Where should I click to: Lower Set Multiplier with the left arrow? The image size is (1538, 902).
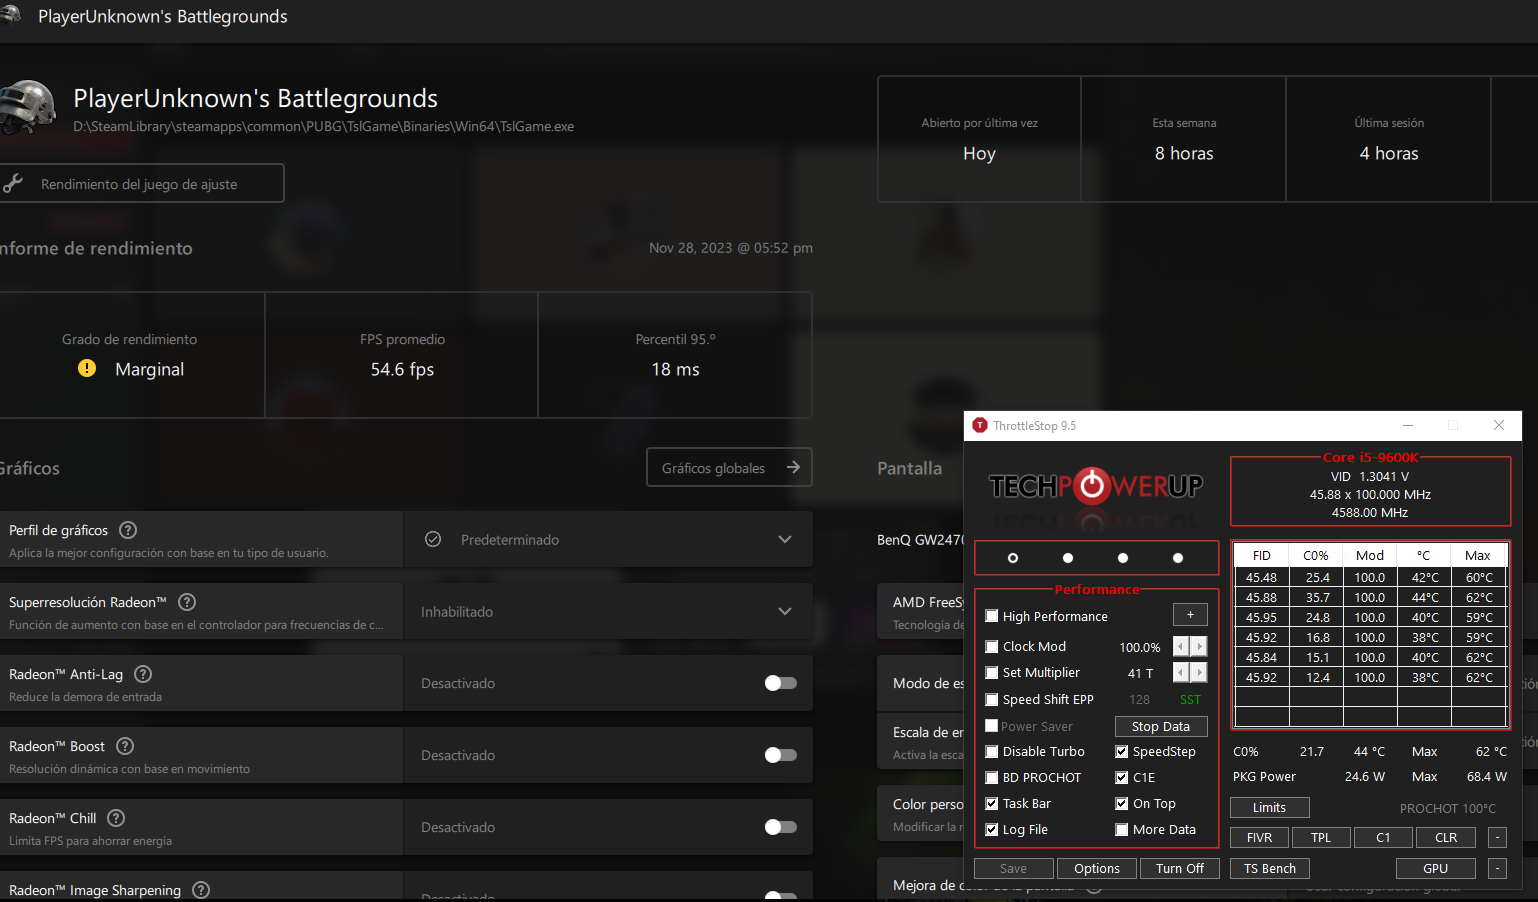(1181, 672)
